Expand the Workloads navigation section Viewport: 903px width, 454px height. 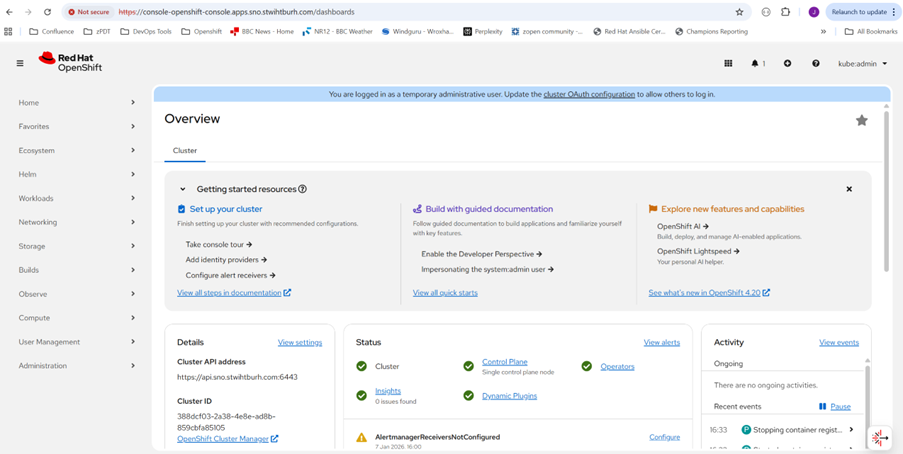[x=76, y=198]
